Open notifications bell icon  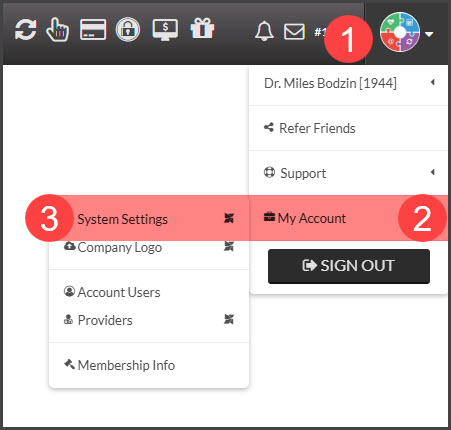[x=264, y=31]
